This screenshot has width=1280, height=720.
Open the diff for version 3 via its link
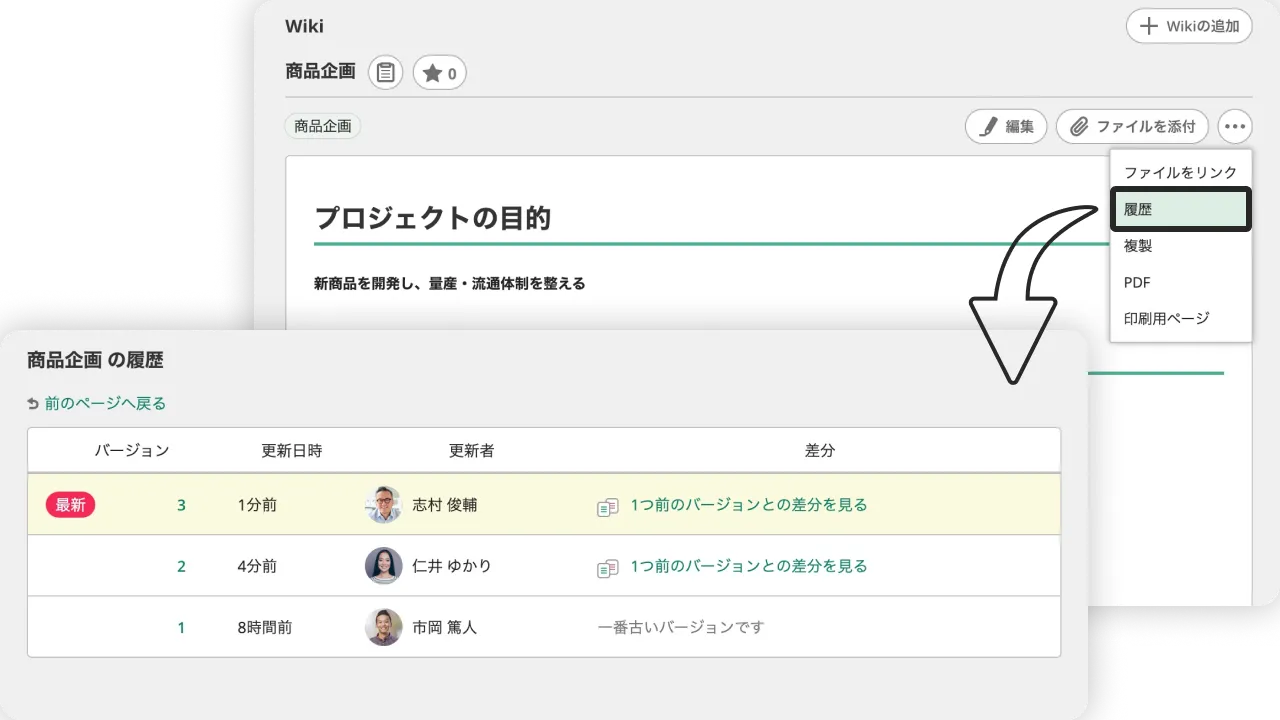click(x=748, y=505)
